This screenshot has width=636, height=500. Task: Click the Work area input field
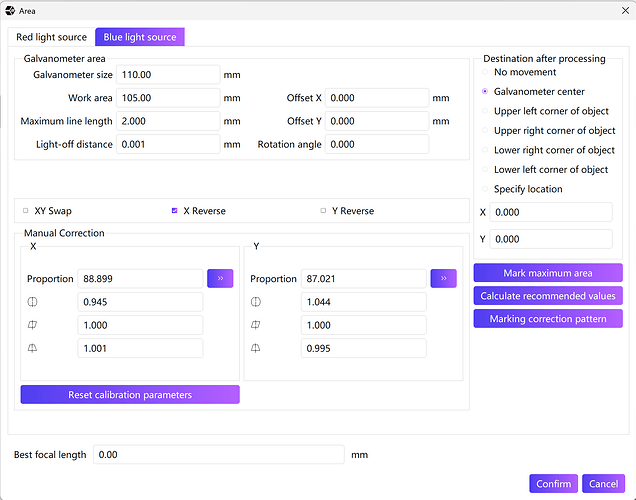pyautogui.click(x=168, y=98)
